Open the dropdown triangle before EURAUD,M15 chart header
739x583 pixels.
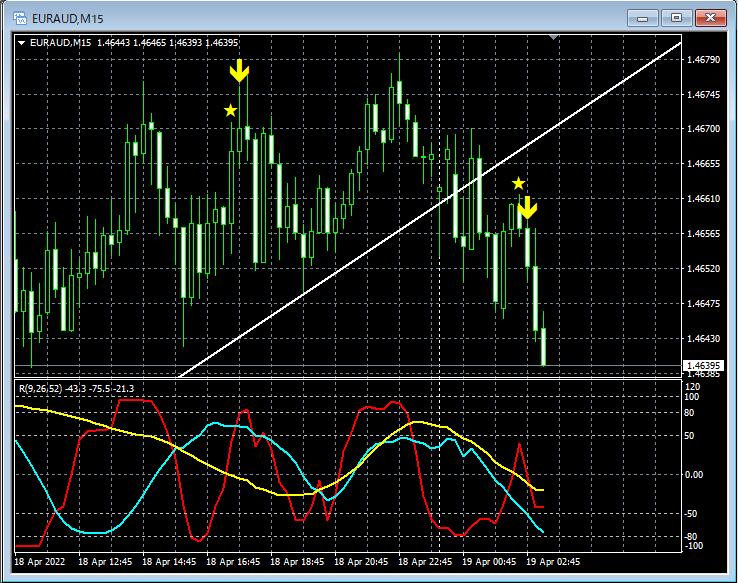pos(21,43)
